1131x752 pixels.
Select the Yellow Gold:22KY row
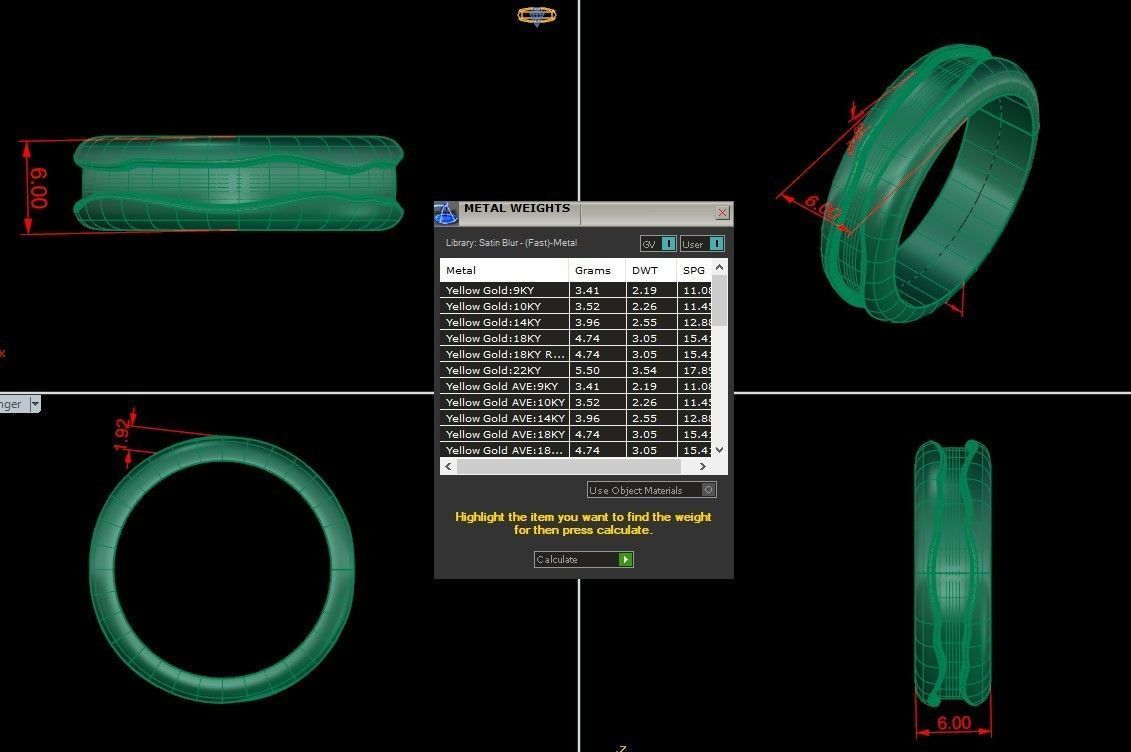pyautogui.click(x=576, y=370)
